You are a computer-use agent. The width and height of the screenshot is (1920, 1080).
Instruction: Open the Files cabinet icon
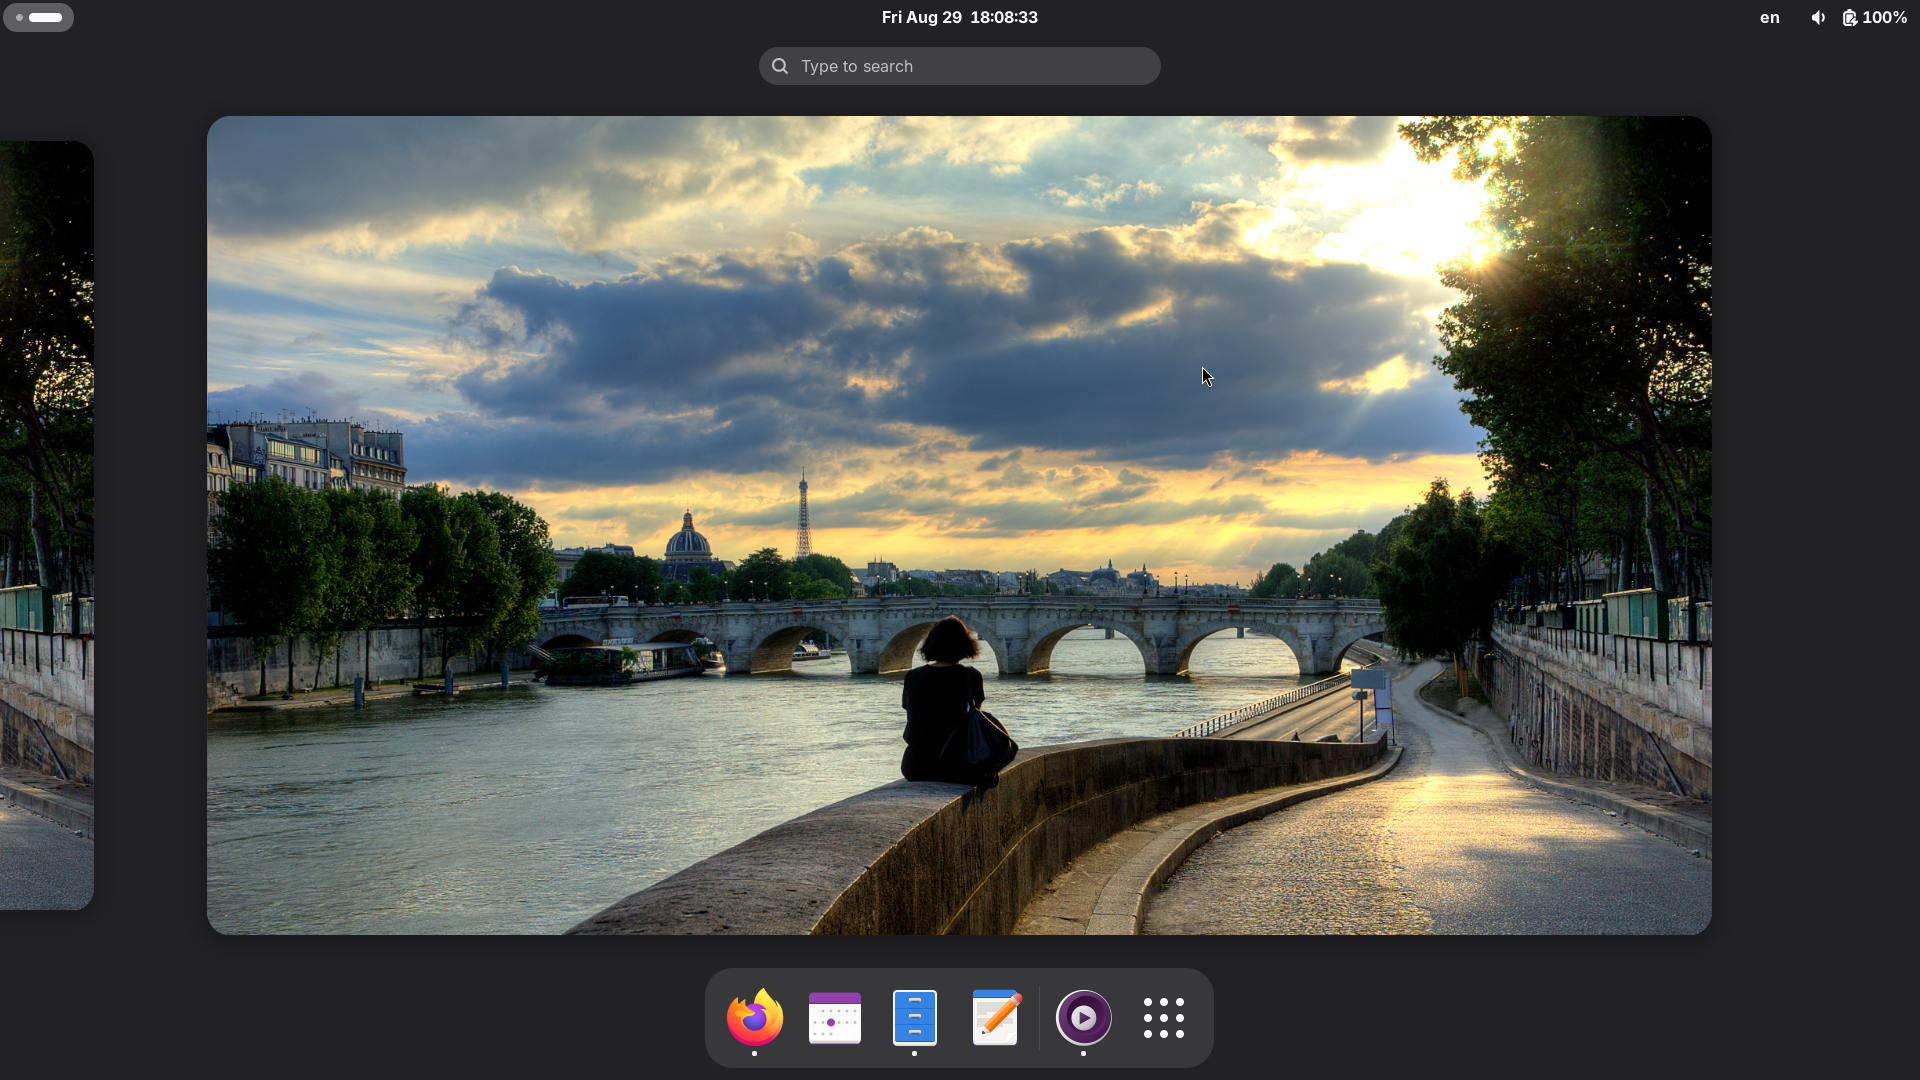point(914,1017)
